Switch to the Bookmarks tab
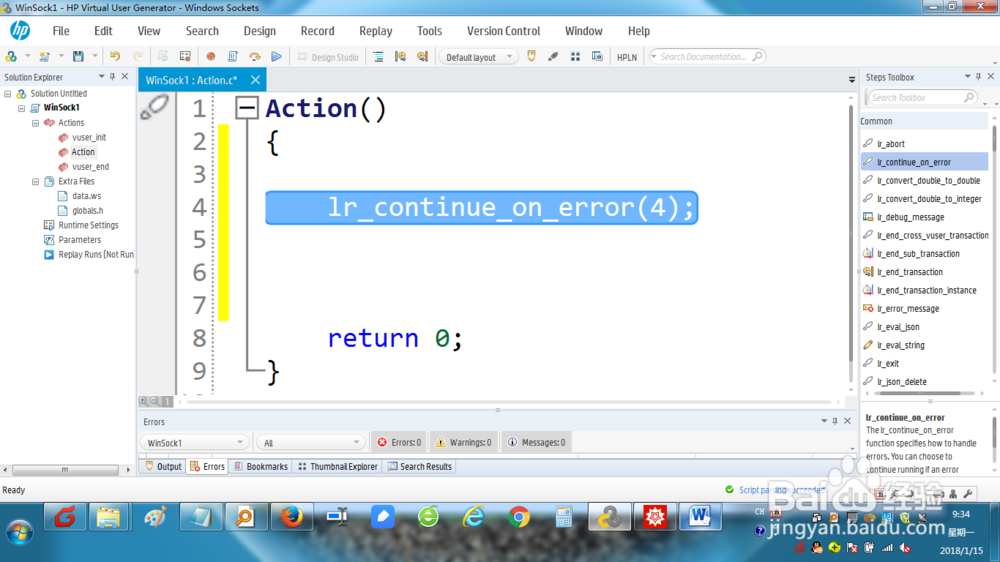The height and width of the screenshot is (562, 1000). (x=261, y=466)
